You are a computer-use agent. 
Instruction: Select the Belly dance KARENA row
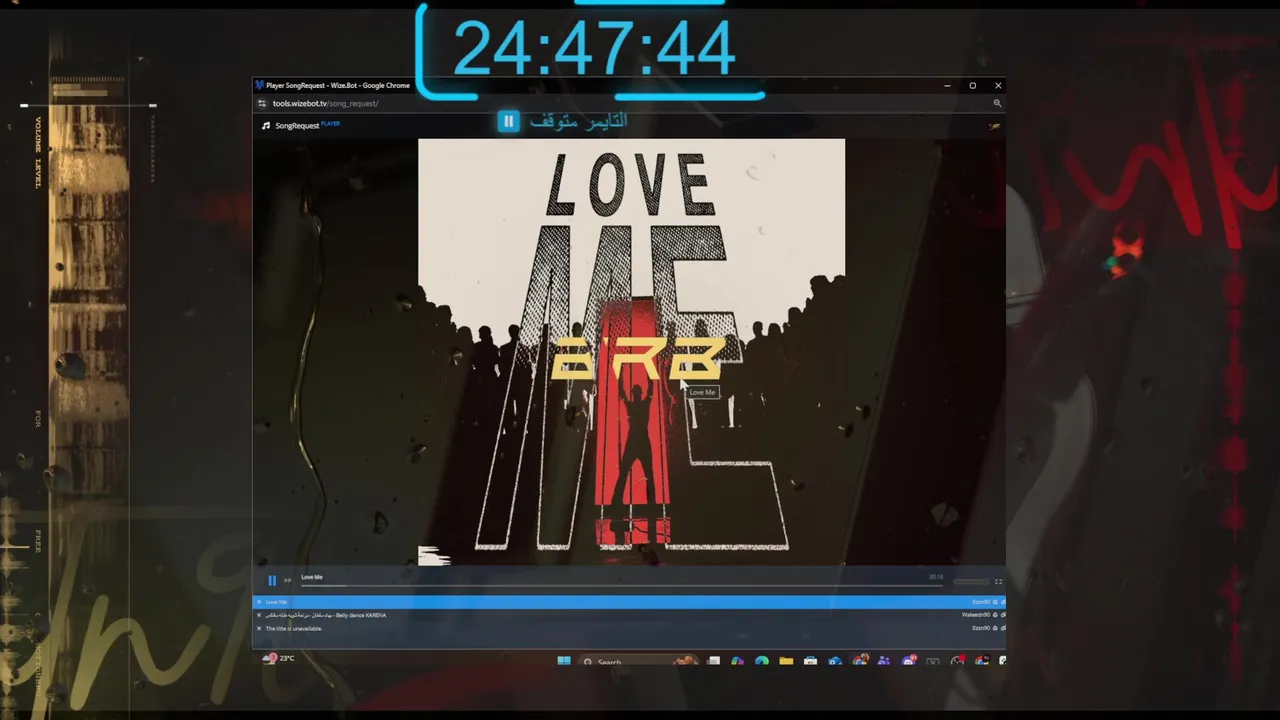[629, 615]
